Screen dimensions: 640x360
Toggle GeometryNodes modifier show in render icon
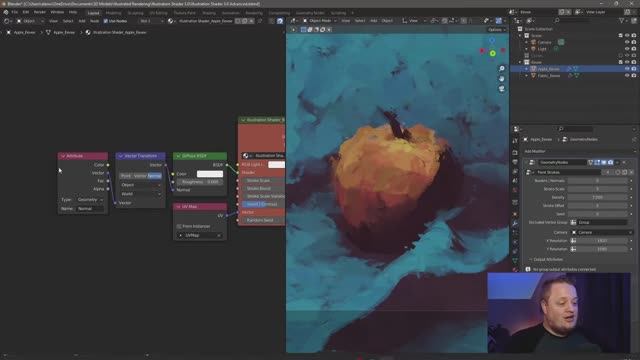coord(611,162)
